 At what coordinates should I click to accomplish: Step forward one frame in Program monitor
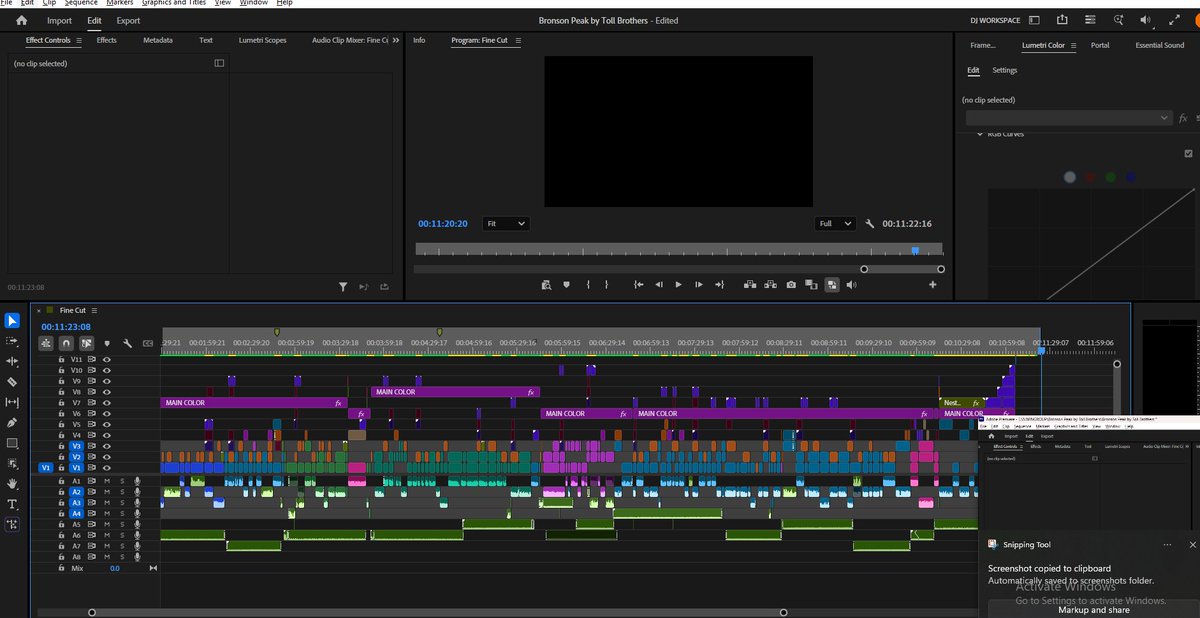699,285
